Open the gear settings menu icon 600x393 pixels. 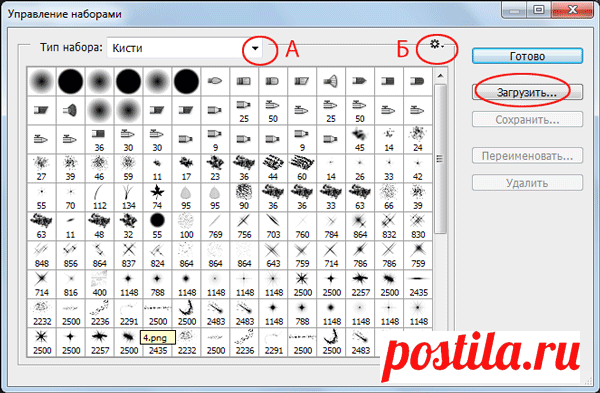437,44
